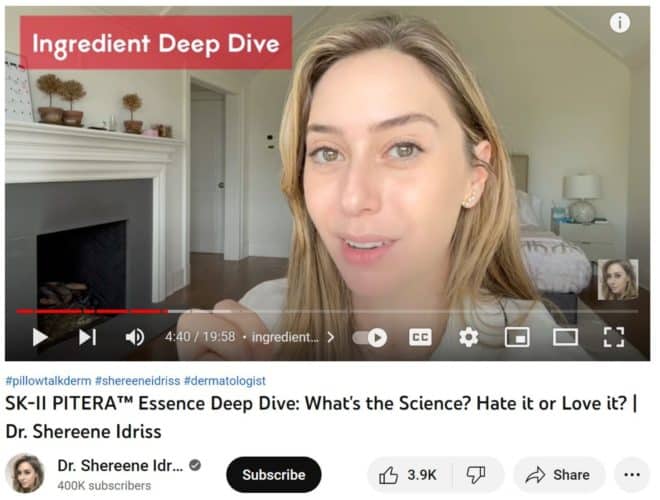Share this video

click(x=559, y=475)
